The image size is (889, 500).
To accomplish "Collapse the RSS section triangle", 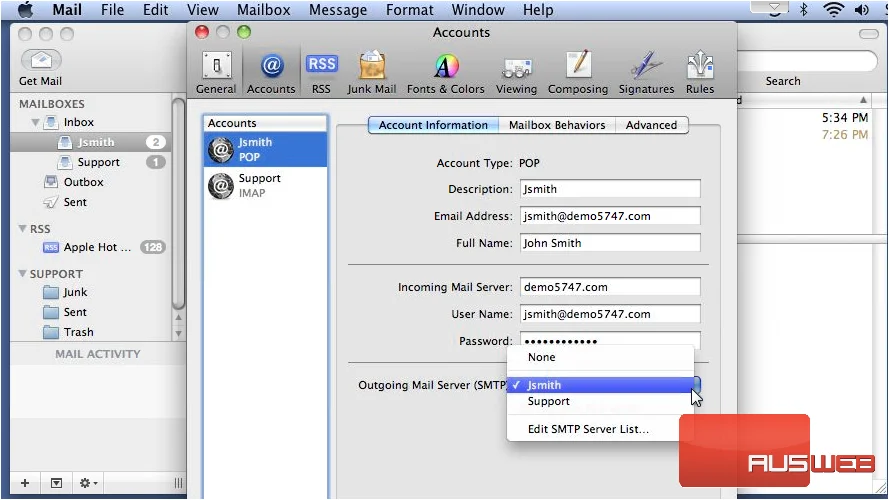I will 22,228.
